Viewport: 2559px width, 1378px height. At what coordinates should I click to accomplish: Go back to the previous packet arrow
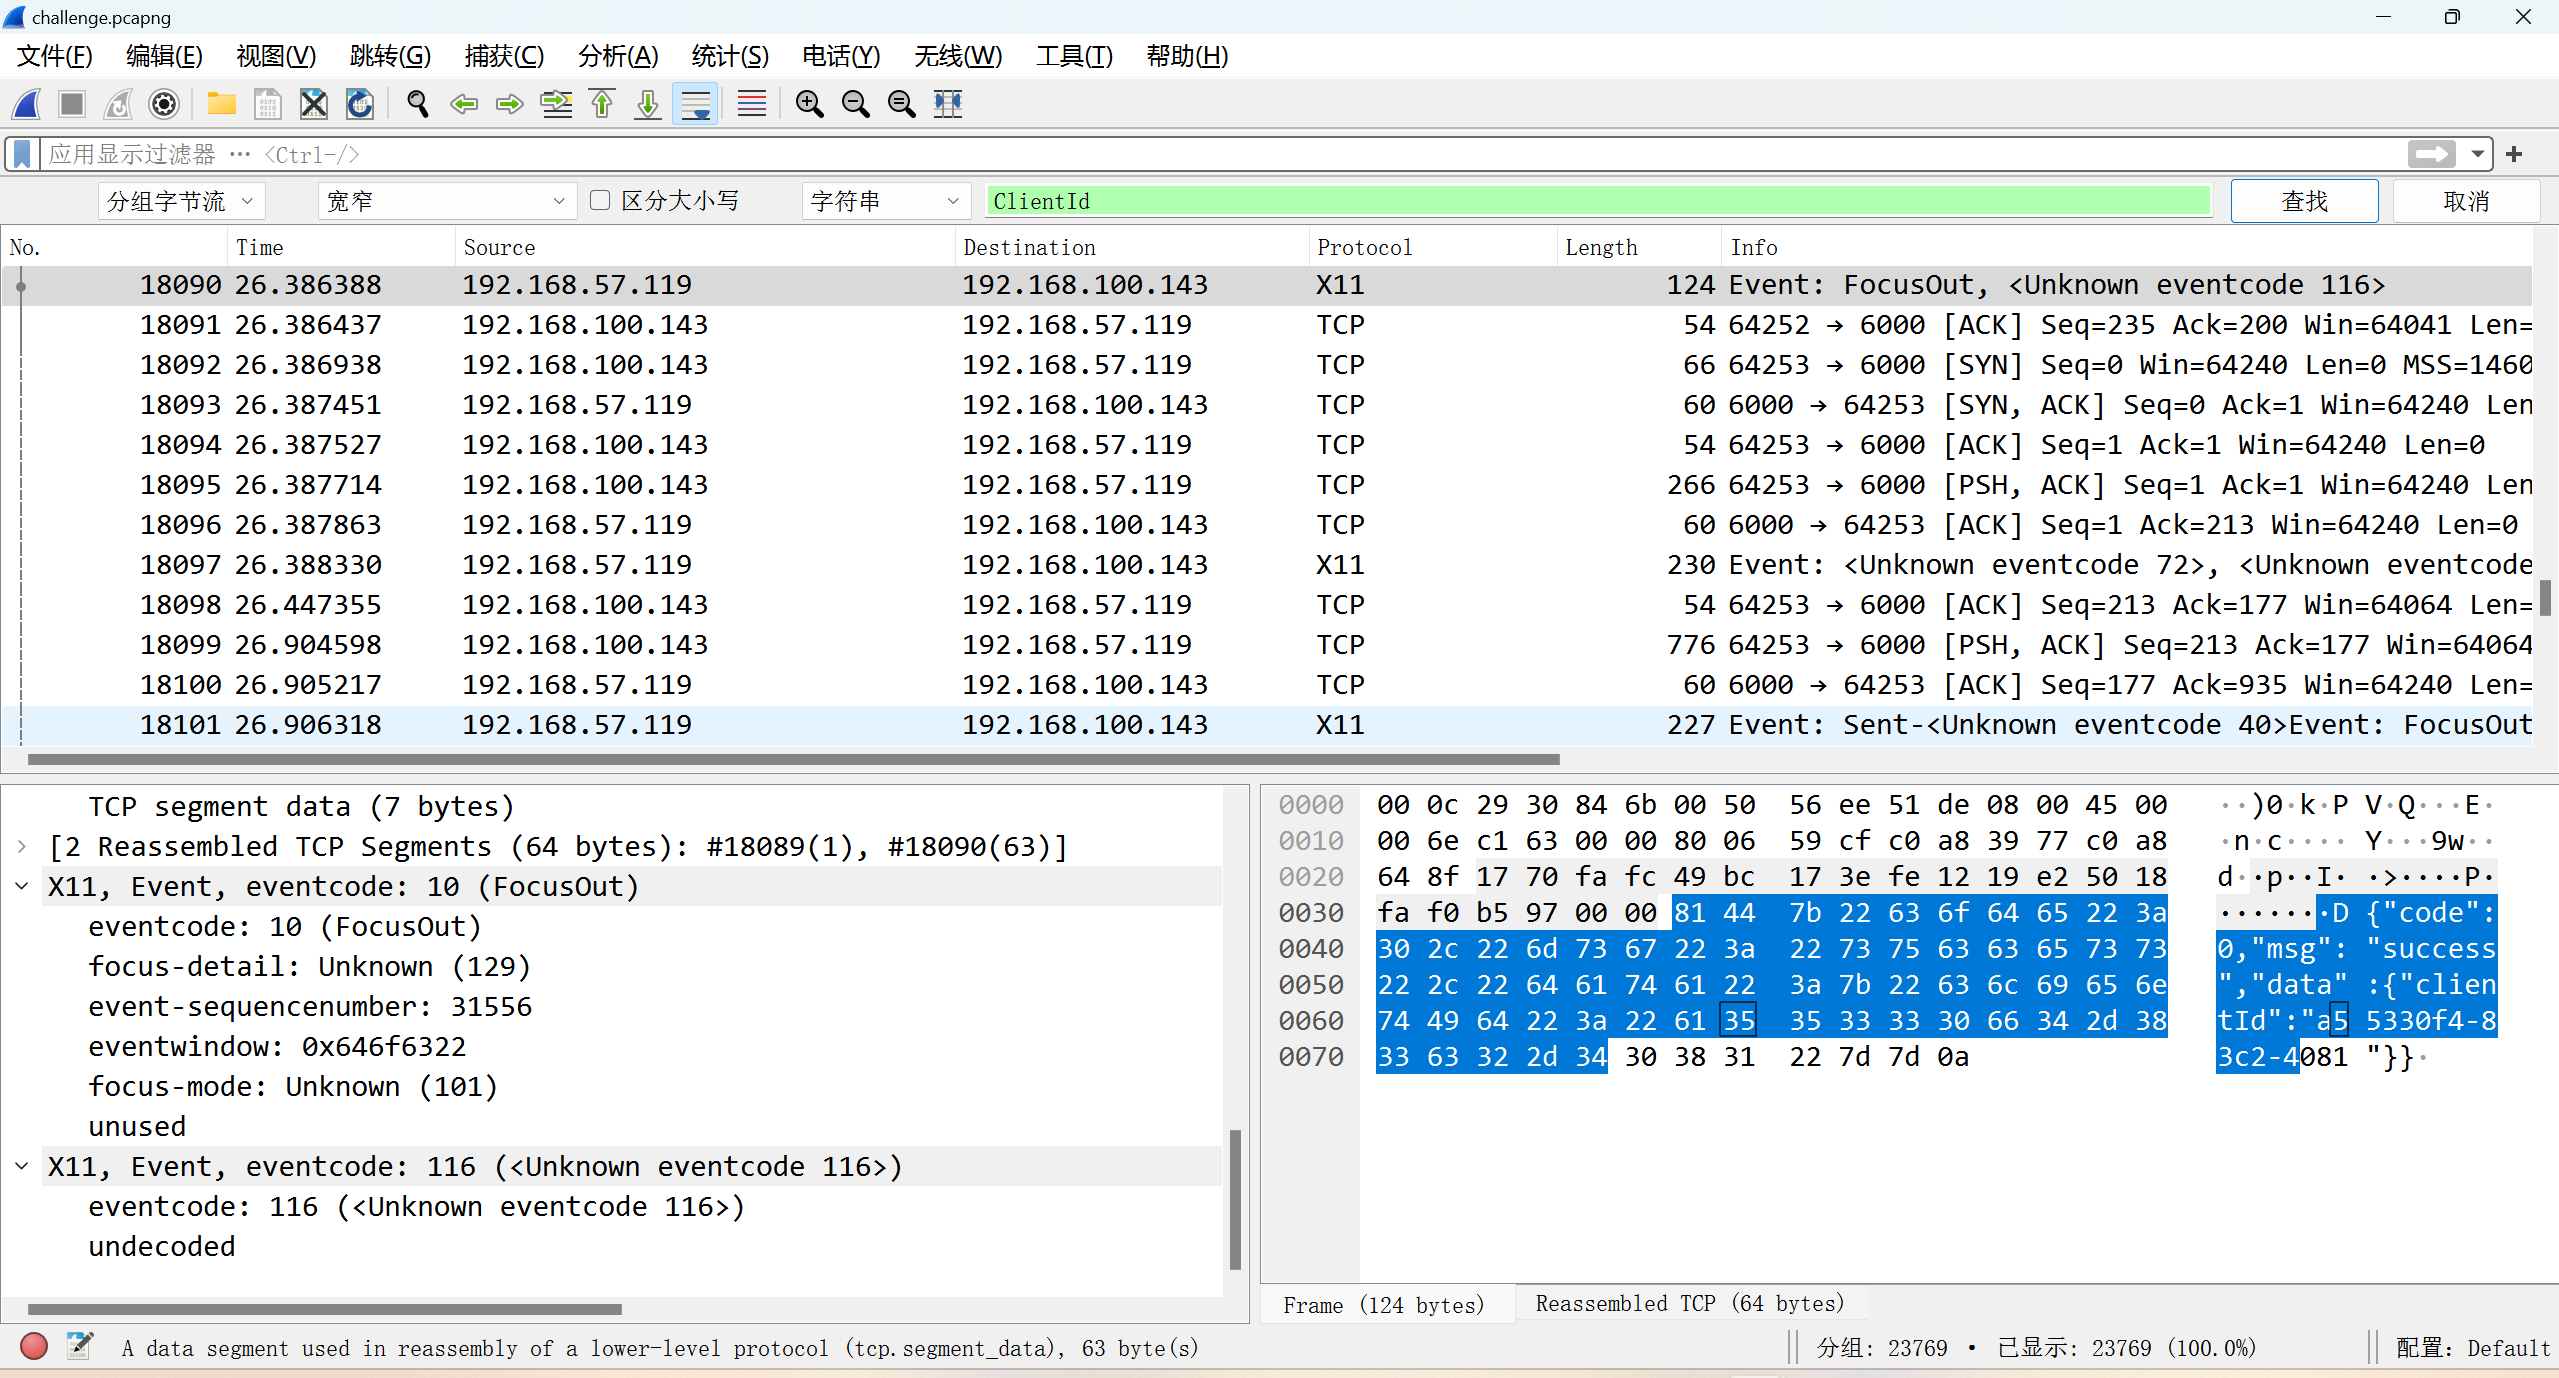click(x=463, y=104)
